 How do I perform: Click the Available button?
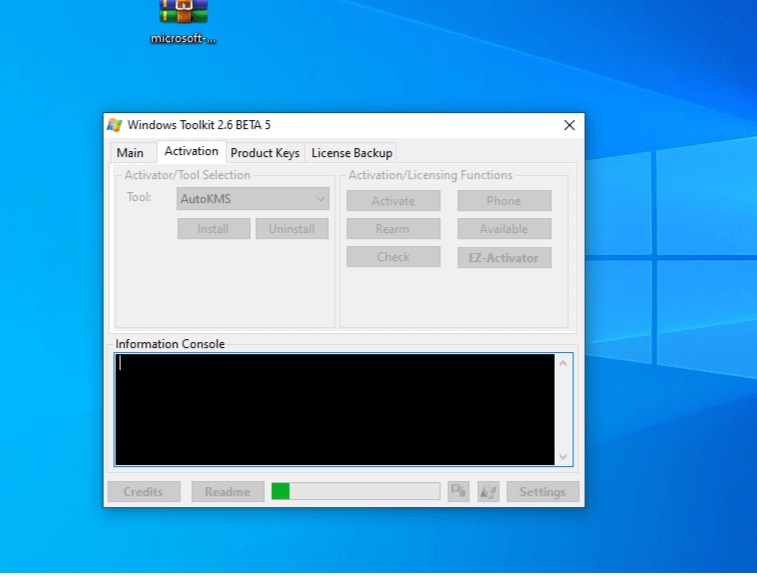pos(504,228)
